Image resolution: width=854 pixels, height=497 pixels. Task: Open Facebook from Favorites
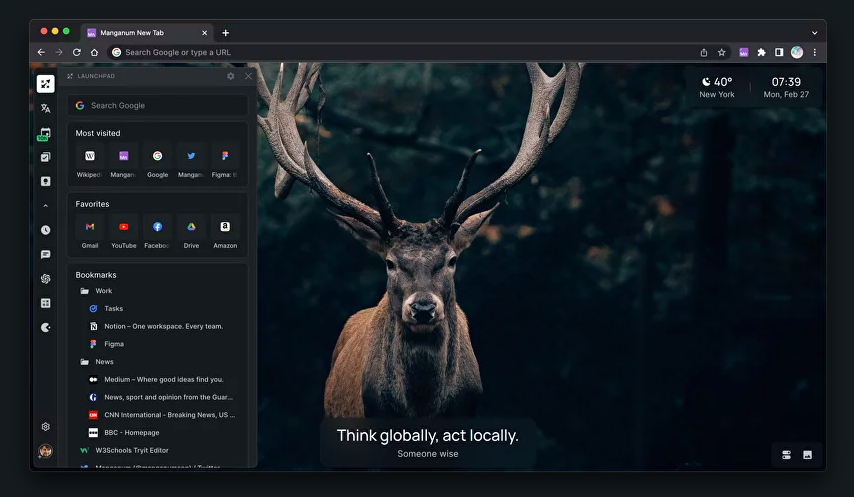coord(157,233)
